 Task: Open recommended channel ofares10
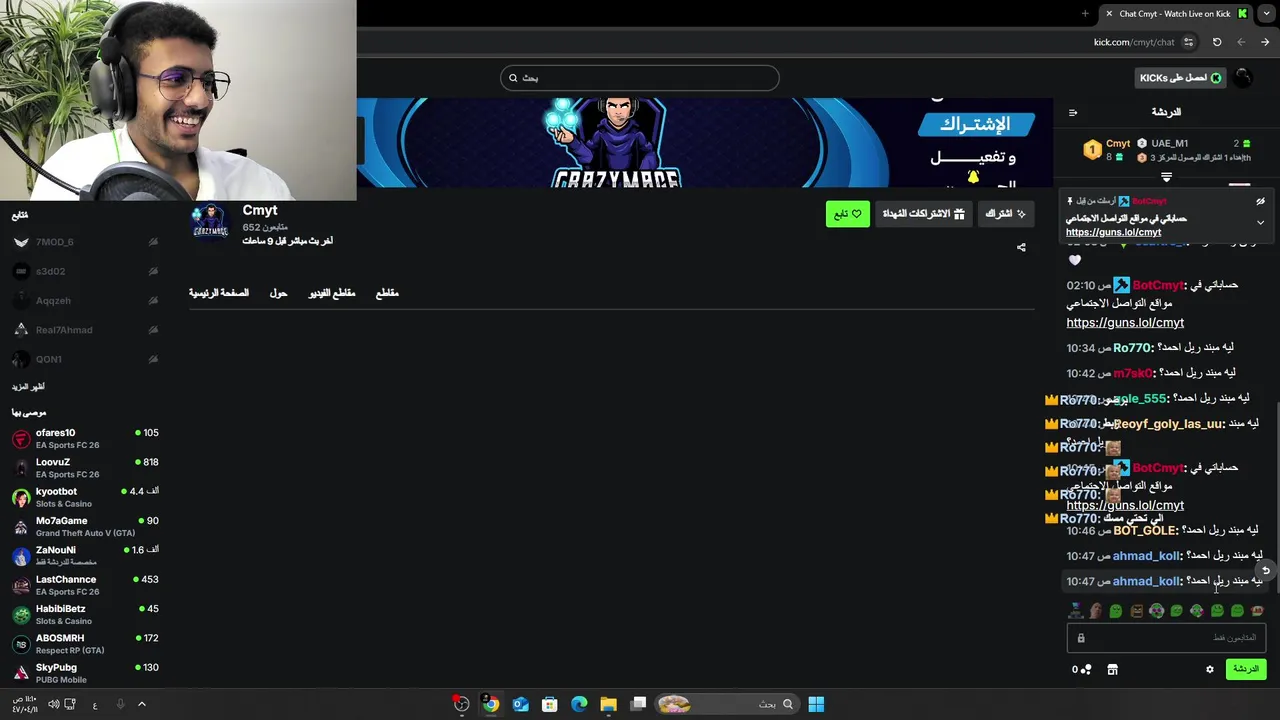tap(85, 438)
